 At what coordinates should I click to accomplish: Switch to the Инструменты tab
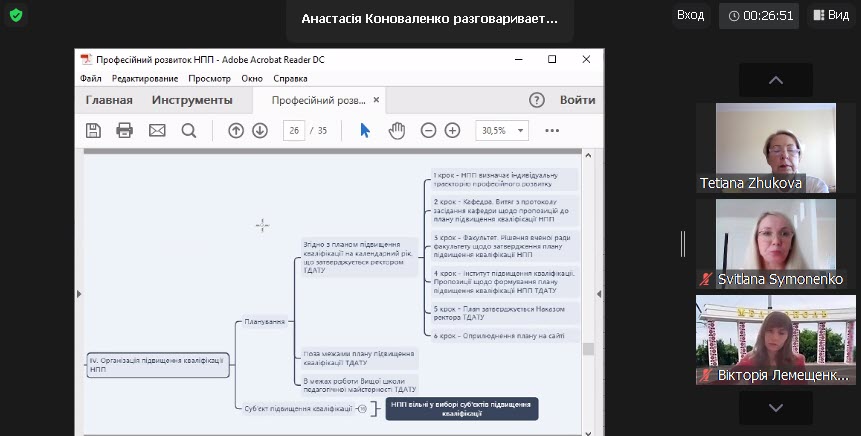click(192, 100)
